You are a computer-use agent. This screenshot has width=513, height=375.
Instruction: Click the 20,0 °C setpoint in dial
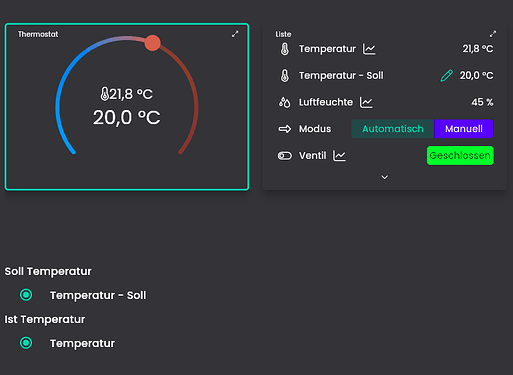127,117
